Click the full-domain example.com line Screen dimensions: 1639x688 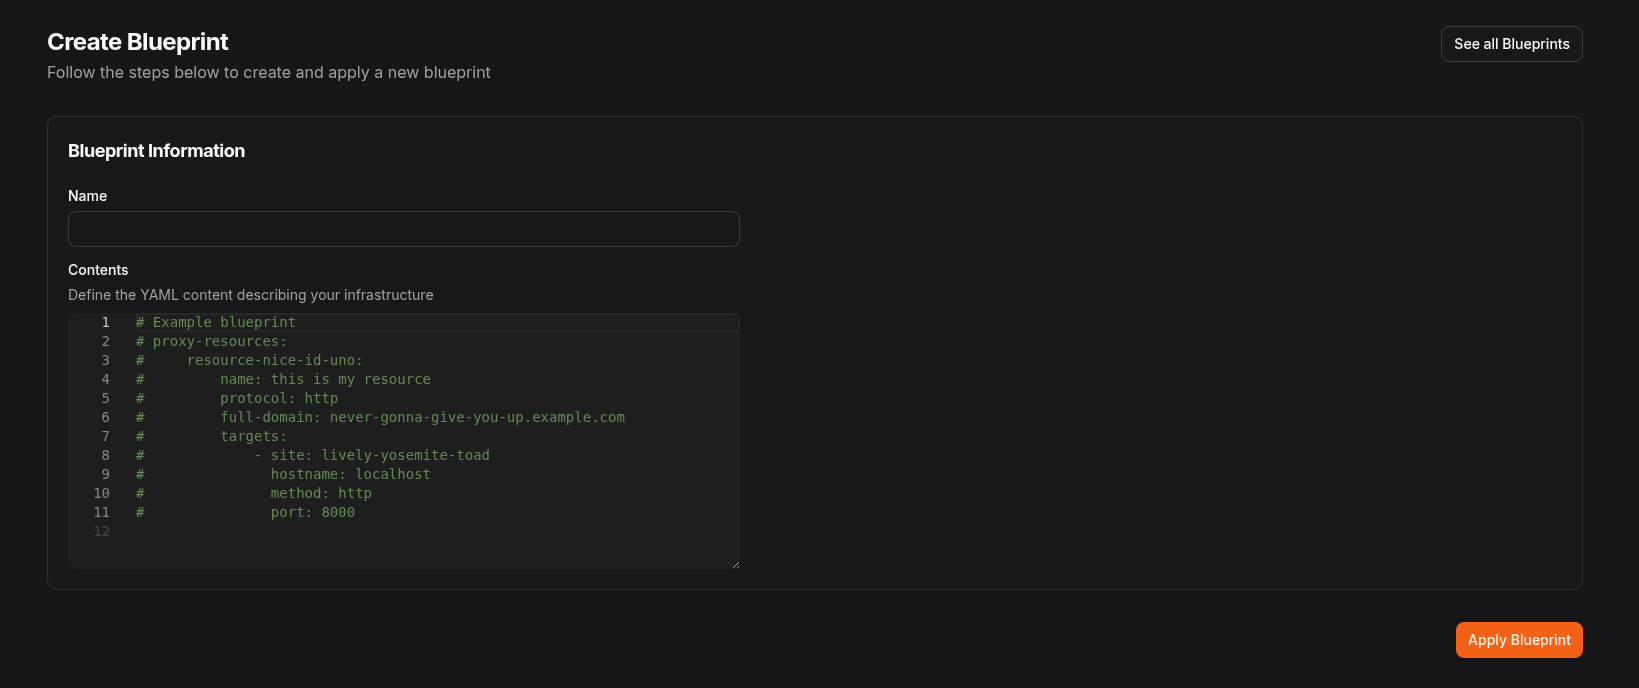(422, 417)
